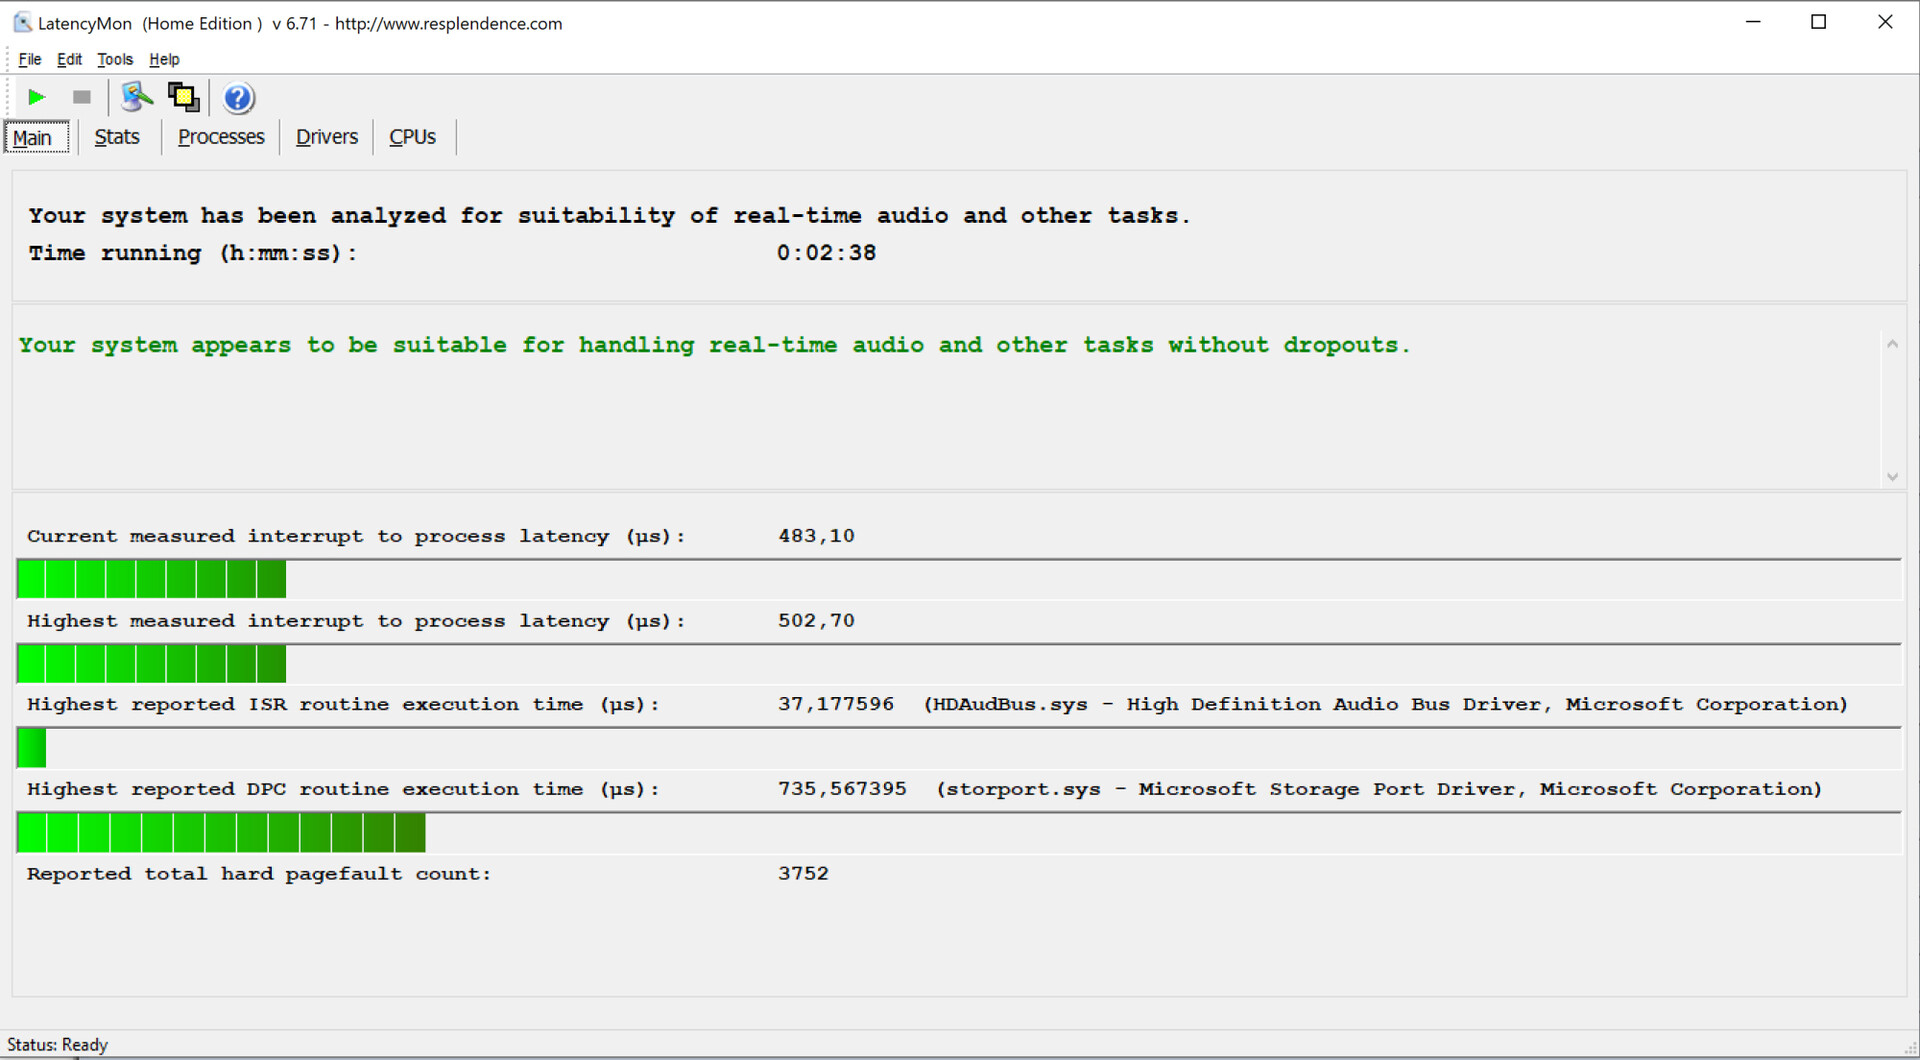Image resolution: width=1920 pixels, height=1060 pixels.
Task: Select the pagefault count 3752
Action: pos(803,874)
